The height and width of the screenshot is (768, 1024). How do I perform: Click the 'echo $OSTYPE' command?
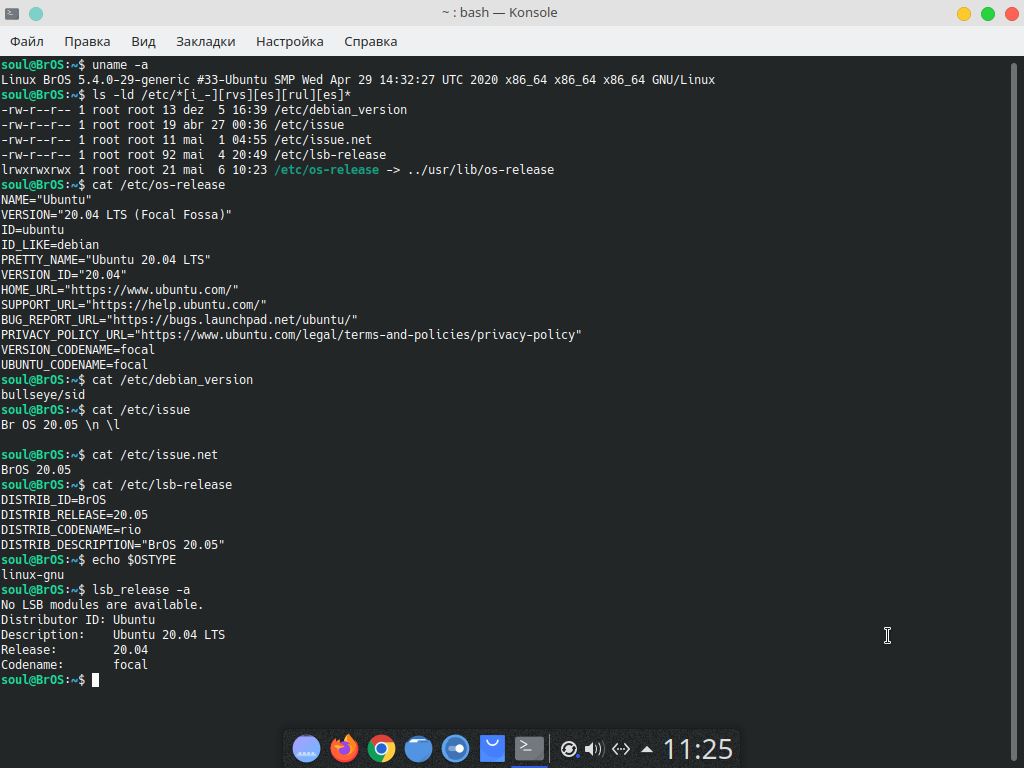pyautogui.click(x=134, y=560)
